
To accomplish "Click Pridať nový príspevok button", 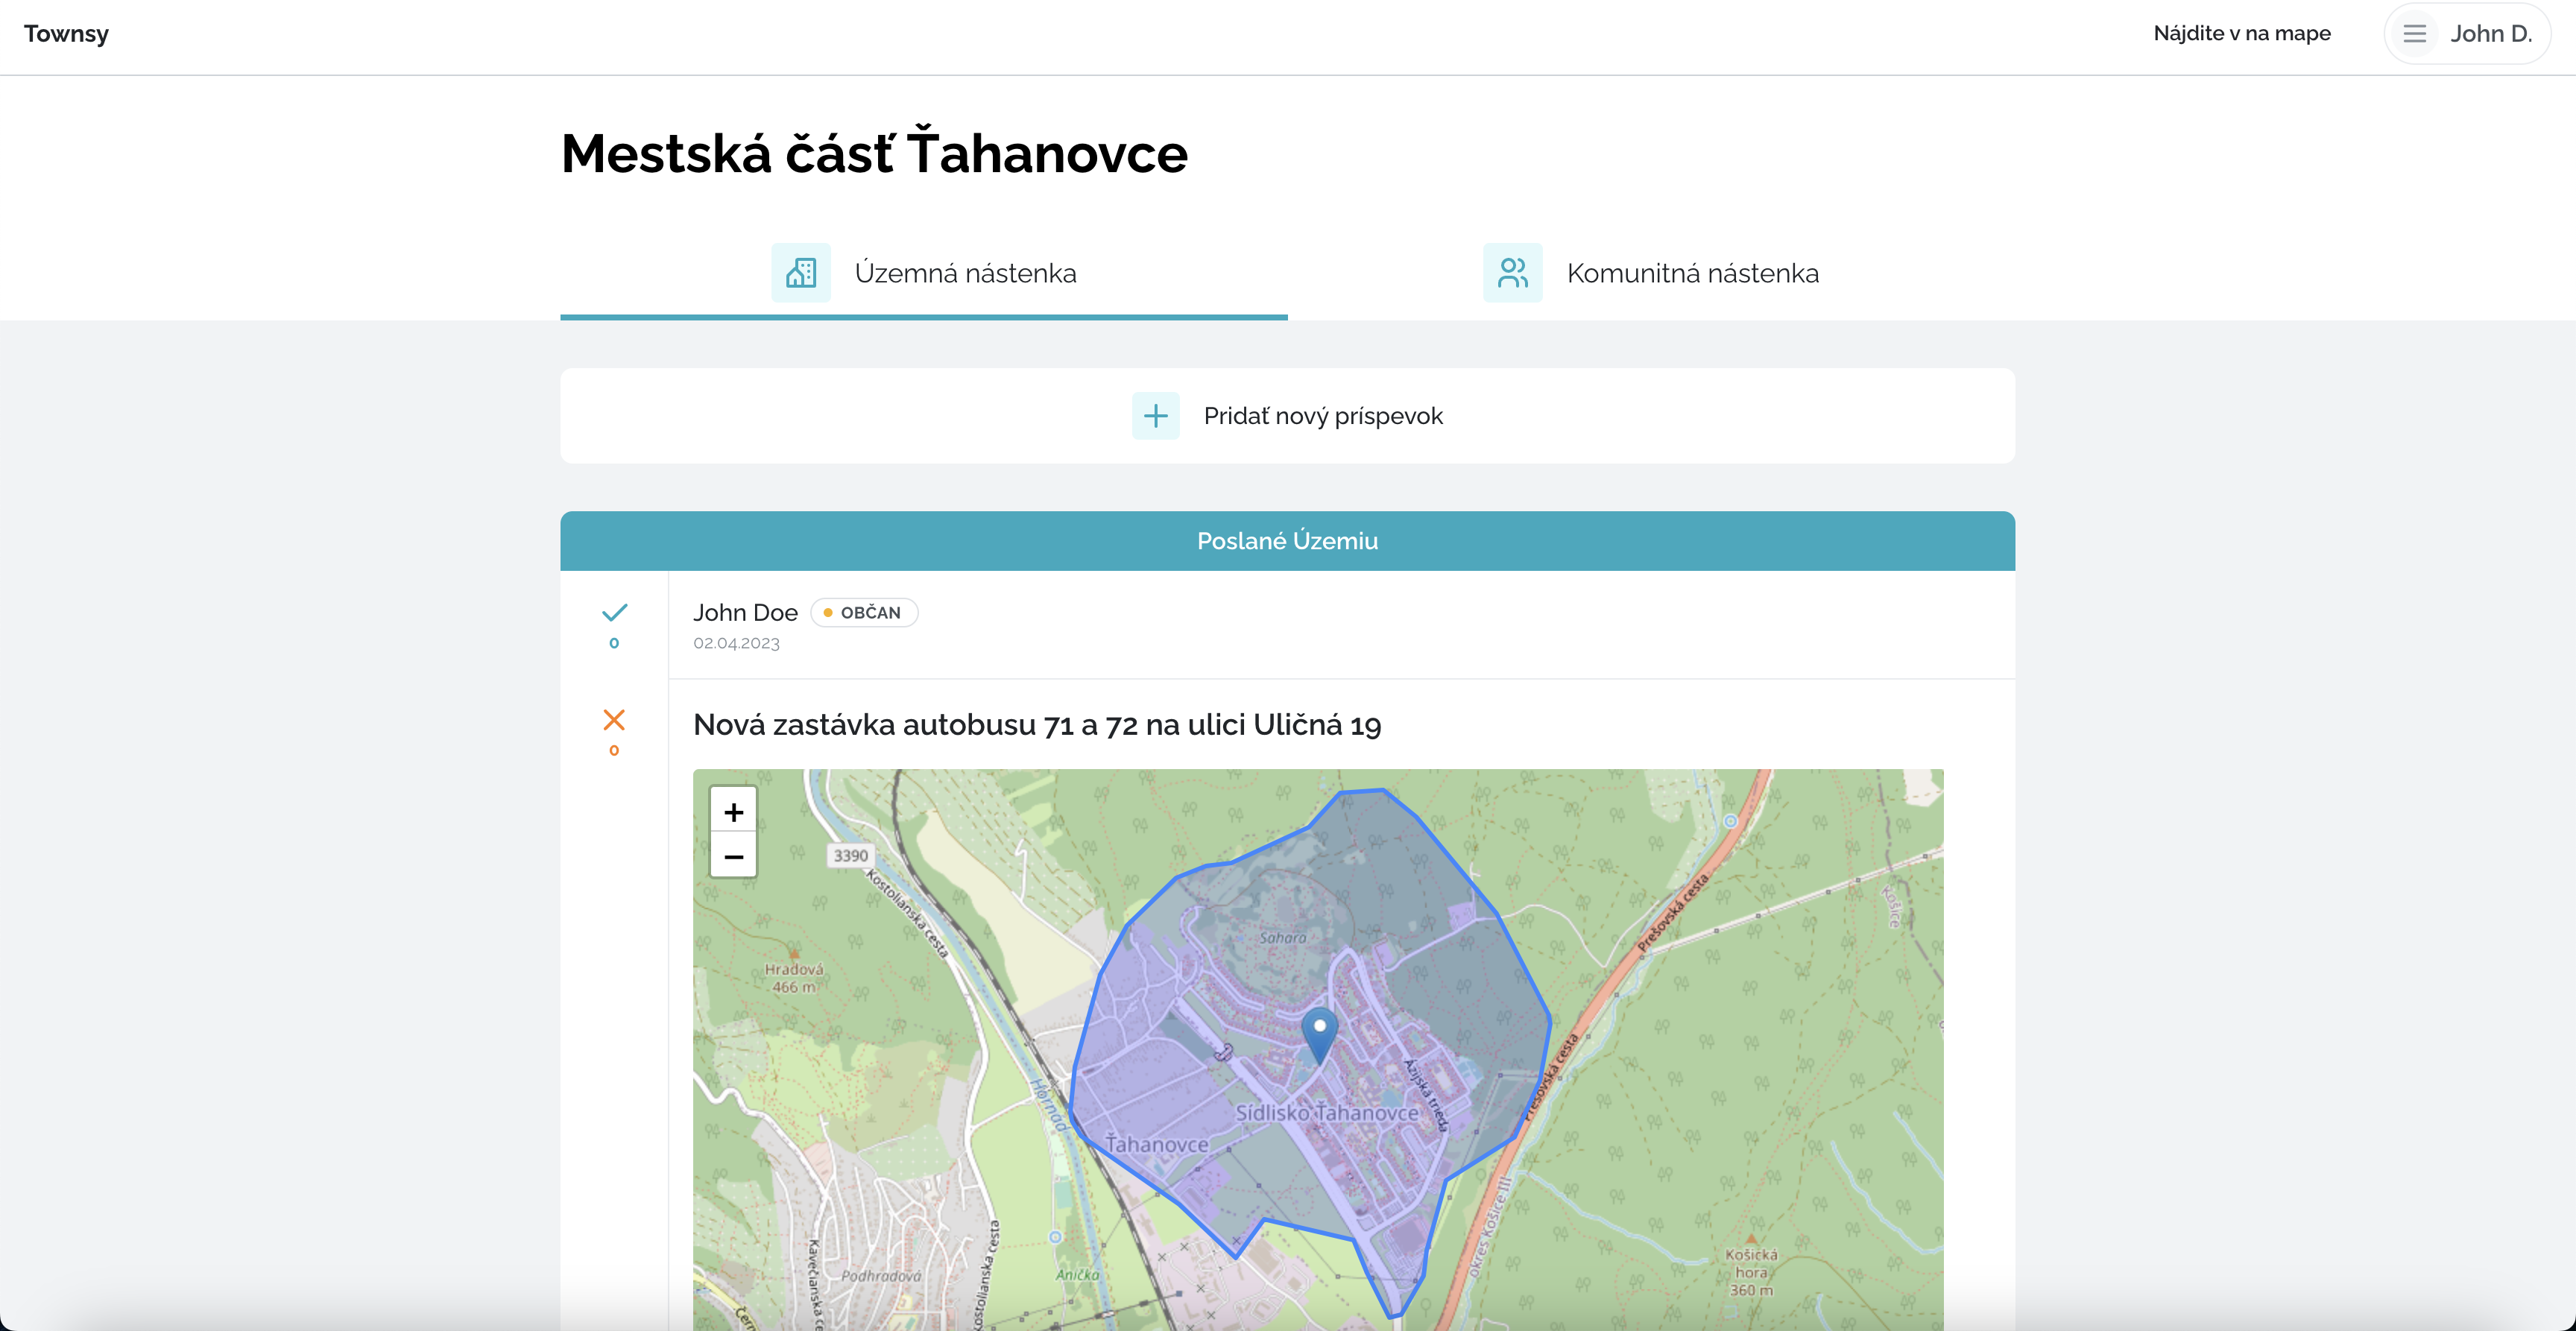I will click(x=1322, y=416).
